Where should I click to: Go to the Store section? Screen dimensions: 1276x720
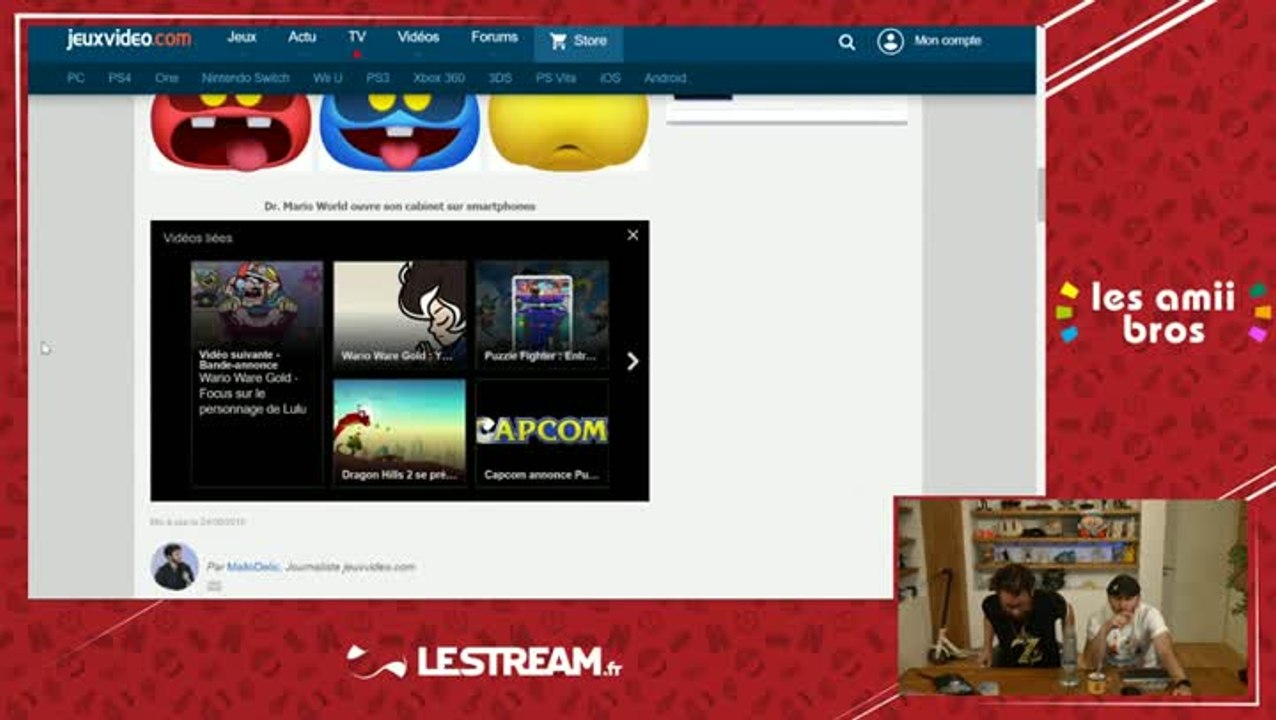[579, 41]
